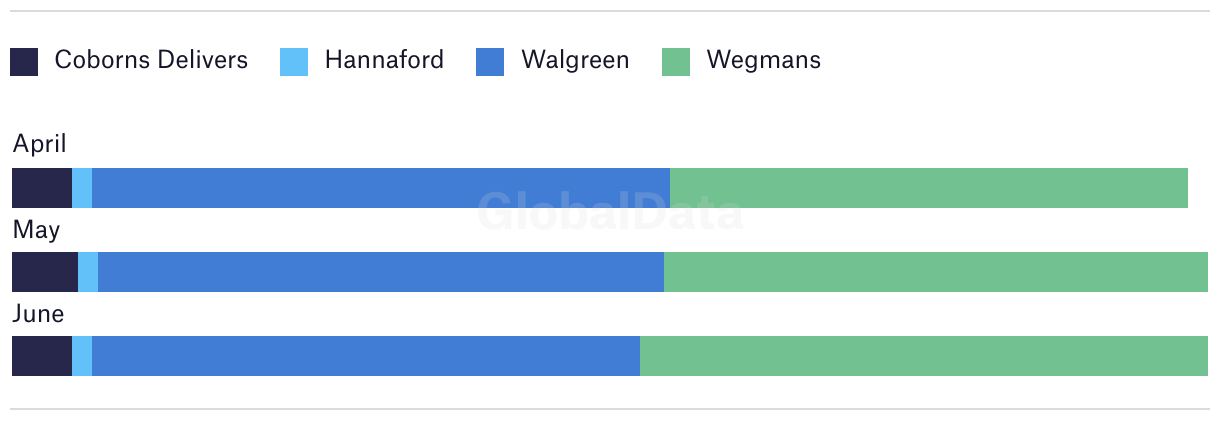Select the May Walgreen bar segment
1220x422 pixels.
pos(381,272)
